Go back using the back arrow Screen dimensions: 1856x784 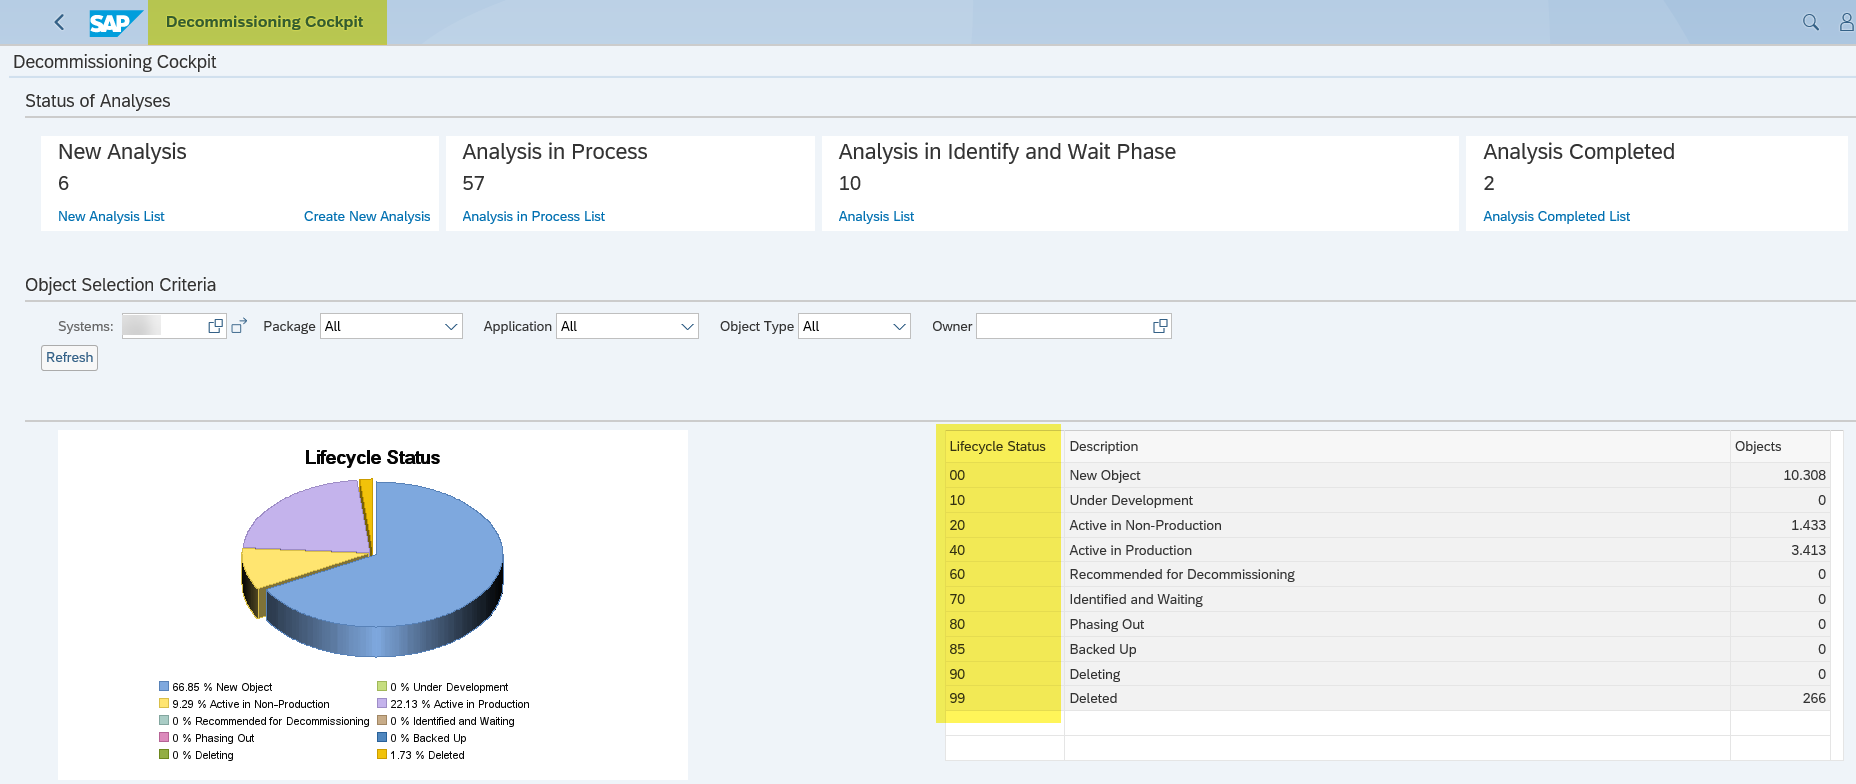[59, 22]
